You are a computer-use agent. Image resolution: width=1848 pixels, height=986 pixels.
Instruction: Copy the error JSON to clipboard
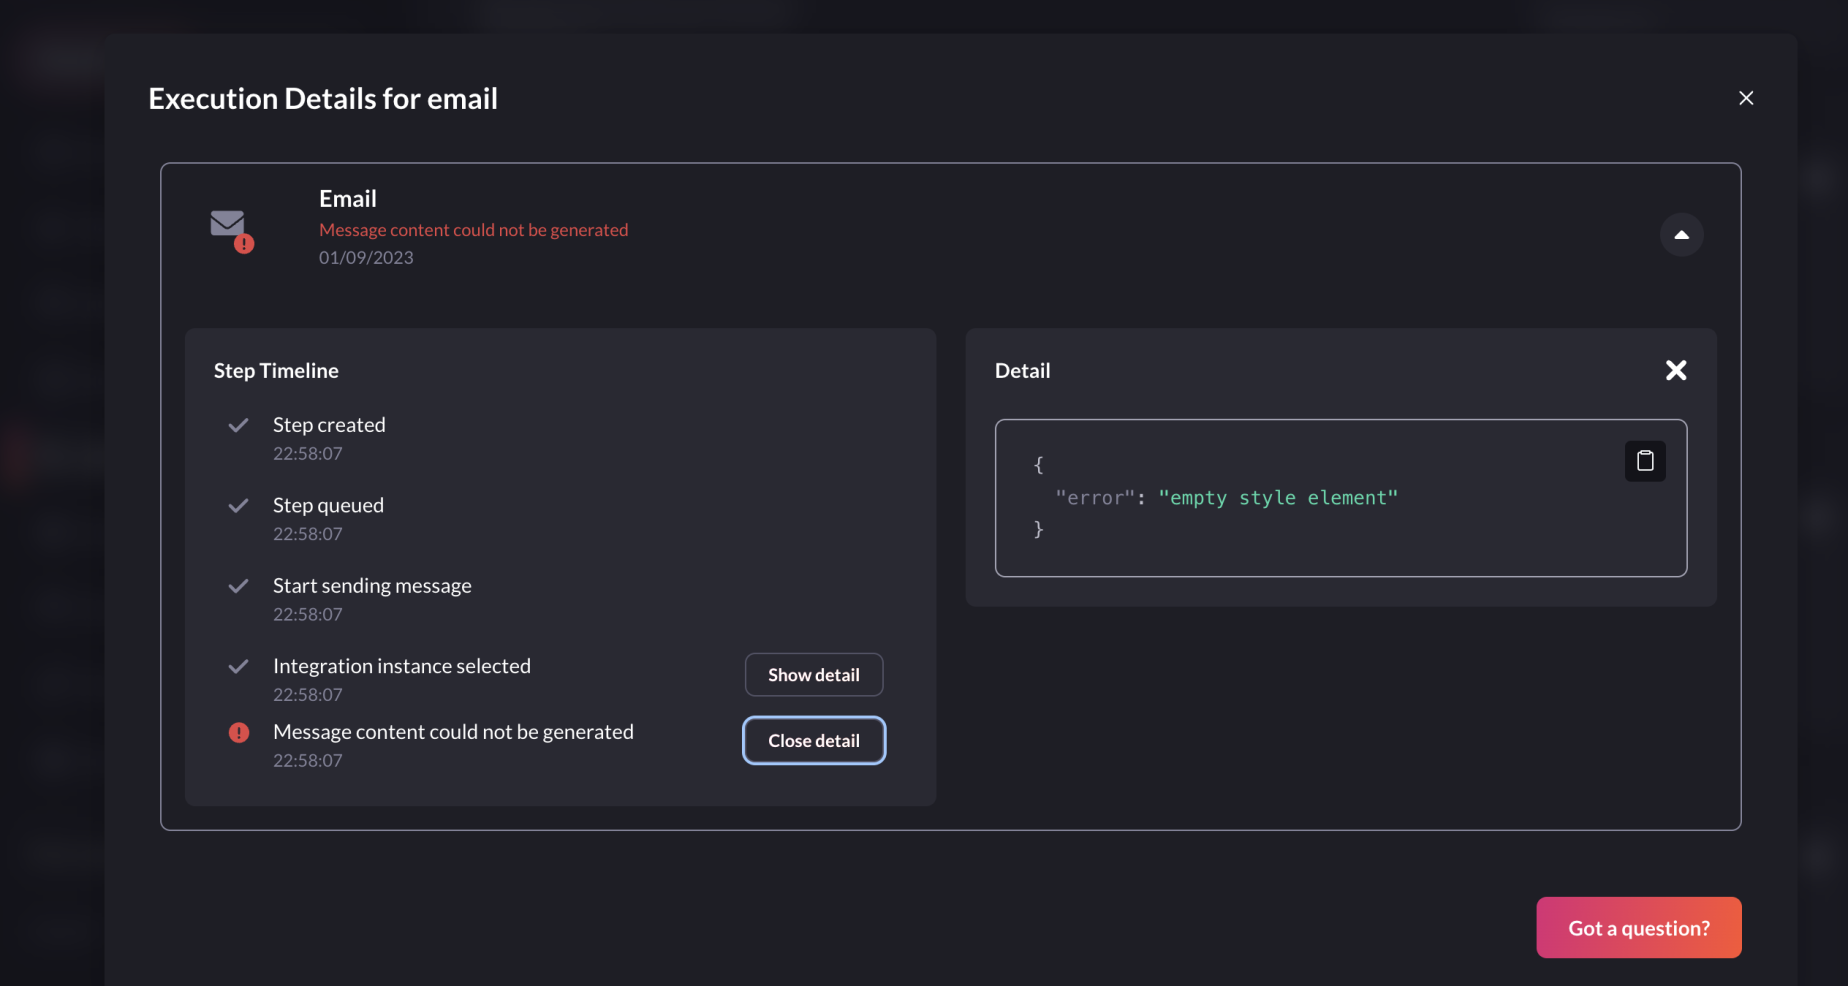pyautogui.click(x=1645, y=460)
